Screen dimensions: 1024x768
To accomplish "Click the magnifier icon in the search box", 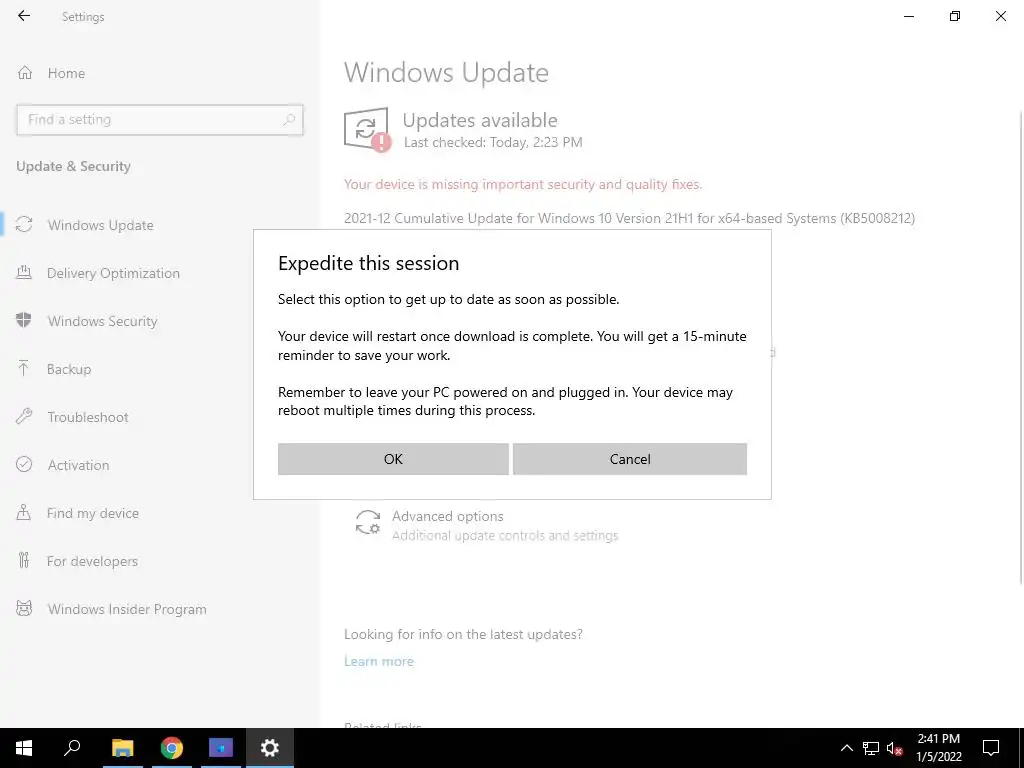I will click(289, 120).
